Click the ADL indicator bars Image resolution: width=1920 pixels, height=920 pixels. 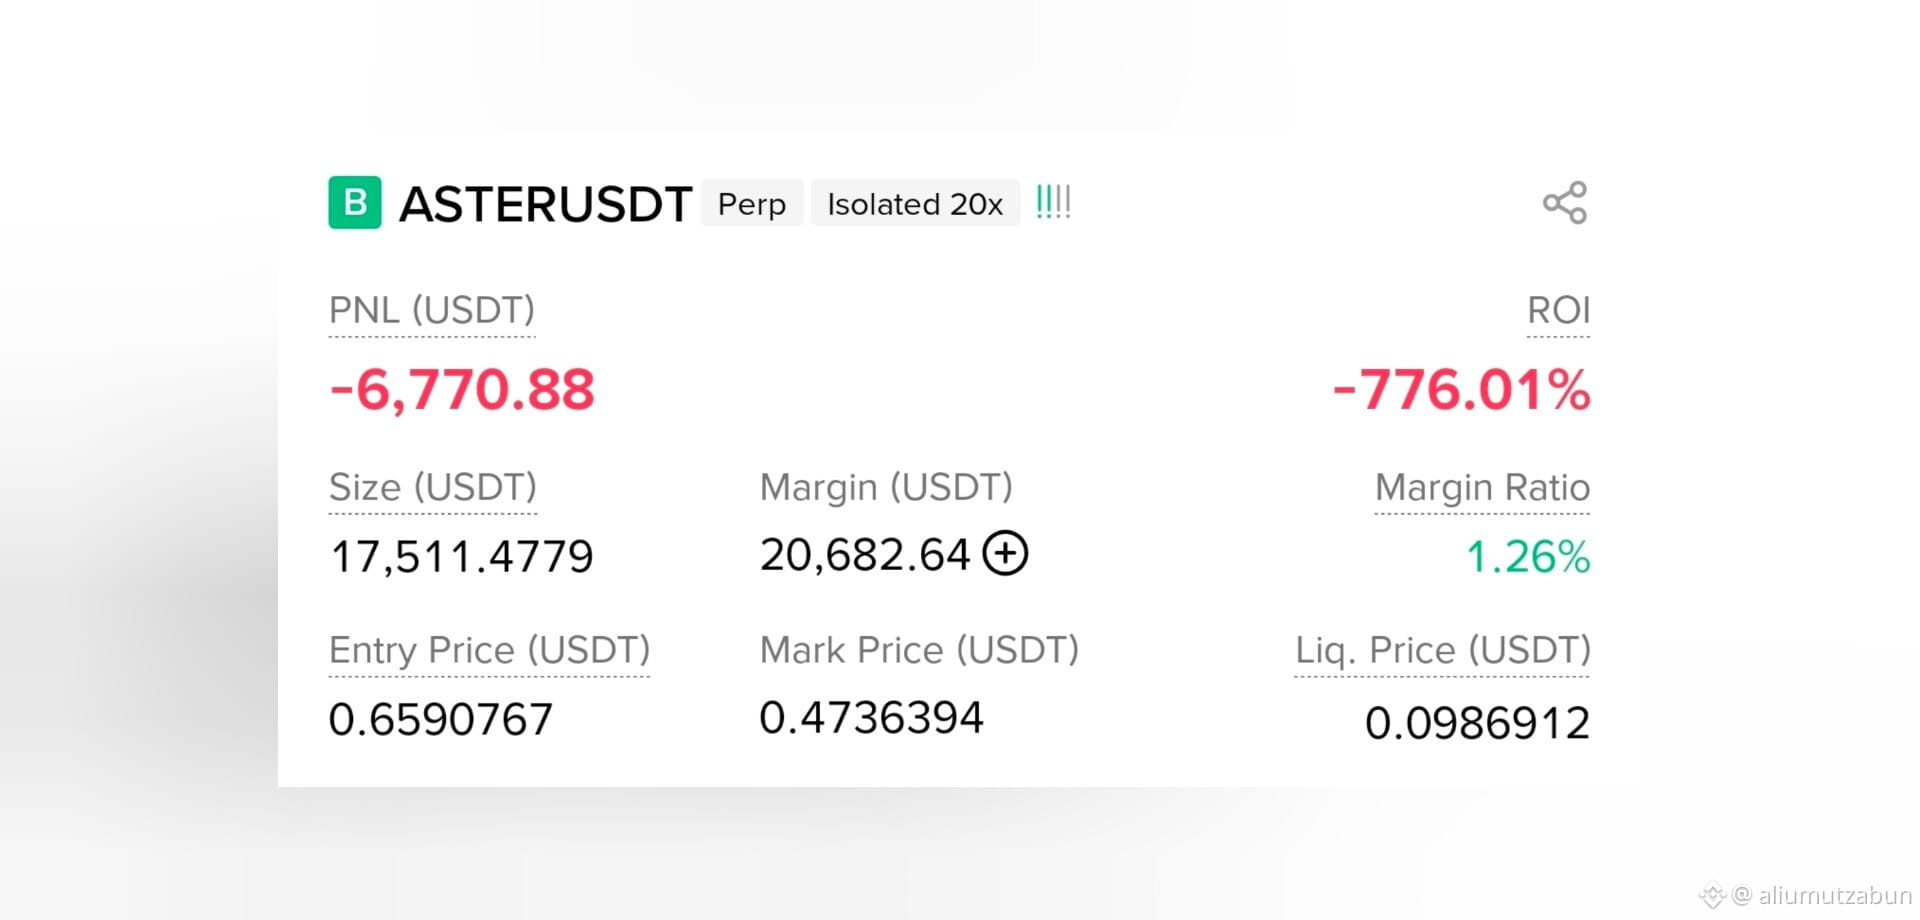(1053, 203)
